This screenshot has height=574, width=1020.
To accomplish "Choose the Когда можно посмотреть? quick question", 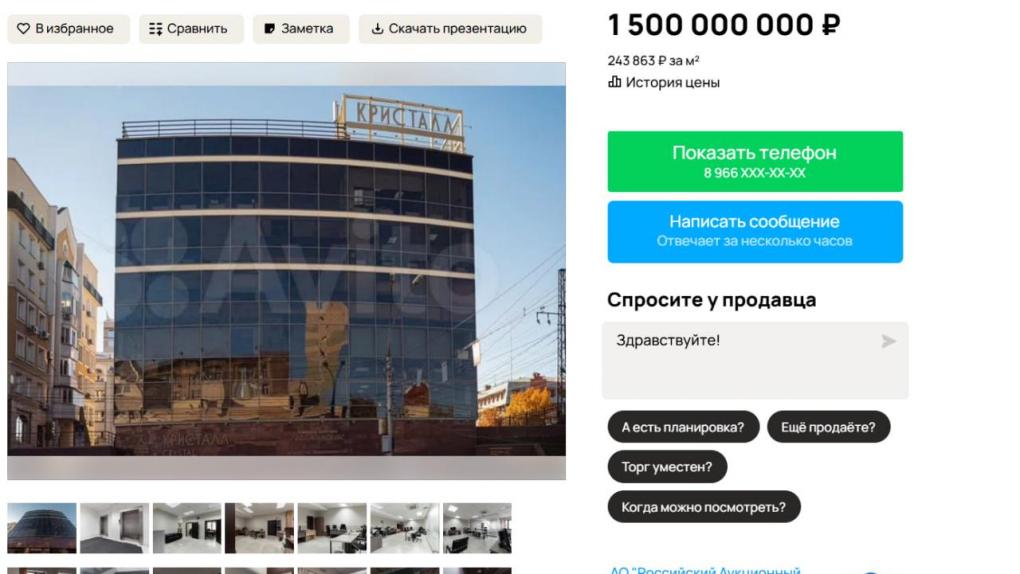I will point(704,507).
